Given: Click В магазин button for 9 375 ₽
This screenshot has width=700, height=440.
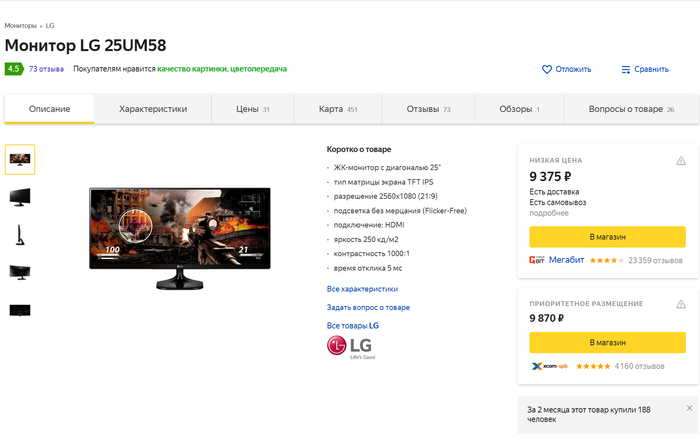Looking at the screenshot, I should pos(607,237).
